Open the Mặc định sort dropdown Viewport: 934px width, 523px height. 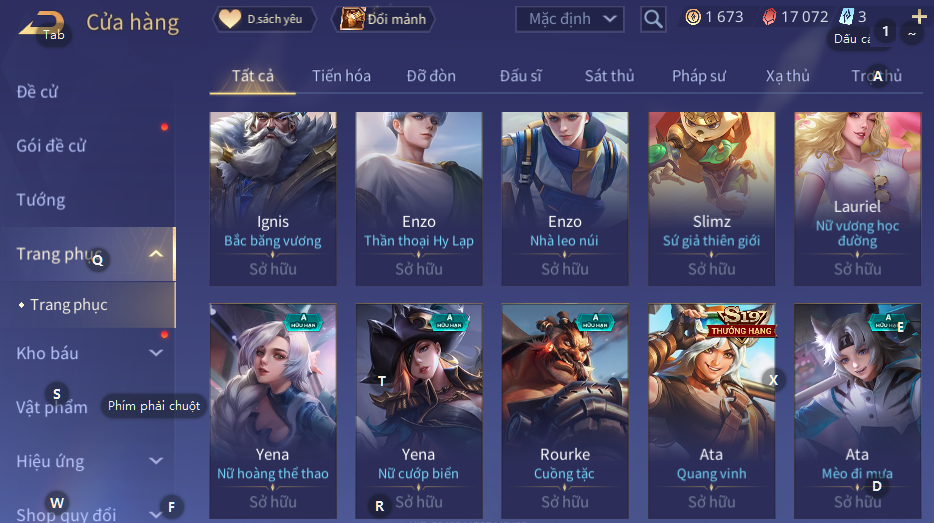pyautogui.click(x=569, y=19)
